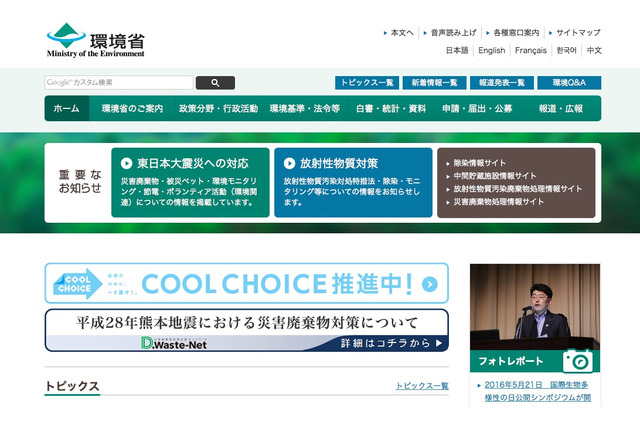Click the D.Waste-Net logo
Viewport: 640px width, 426px height.
point(174,343)
